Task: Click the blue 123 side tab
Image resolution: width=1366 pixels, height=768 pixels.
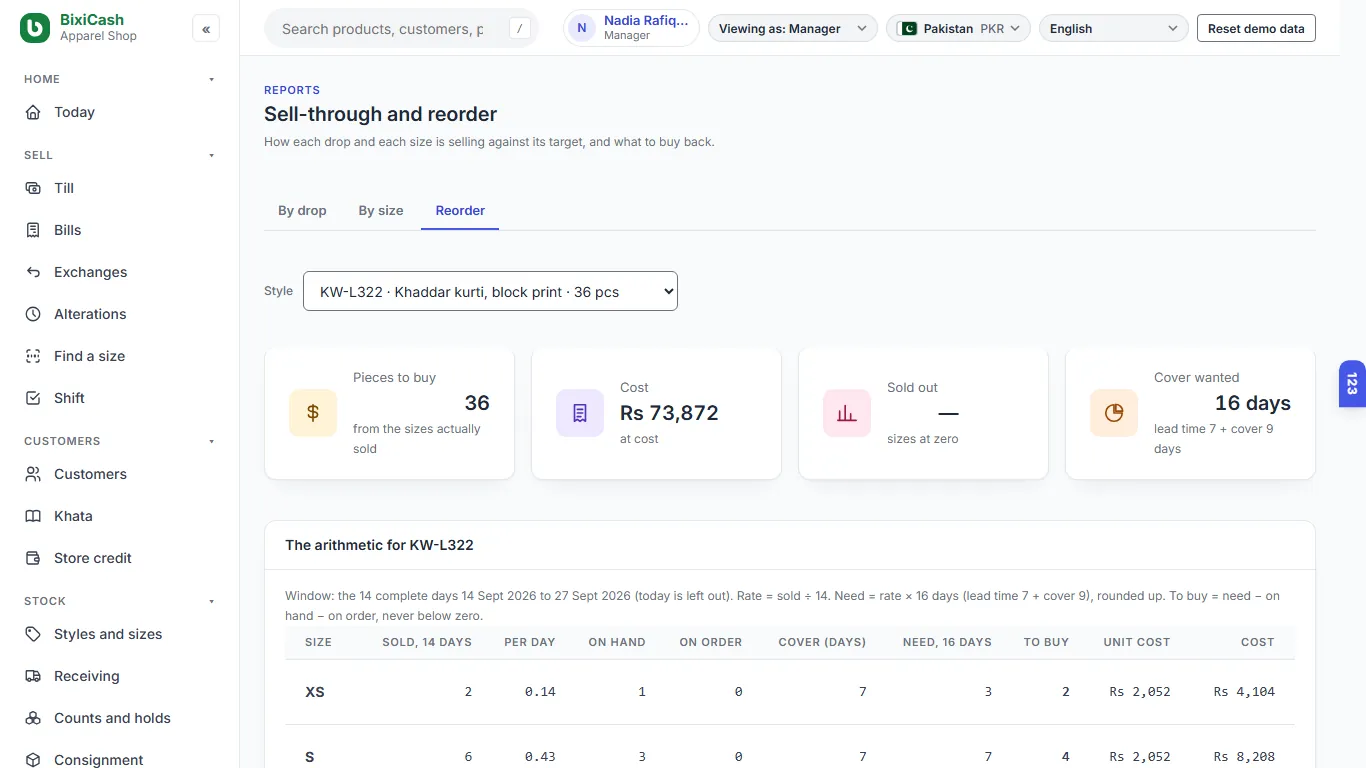Action: click(x=1352, y=384)
